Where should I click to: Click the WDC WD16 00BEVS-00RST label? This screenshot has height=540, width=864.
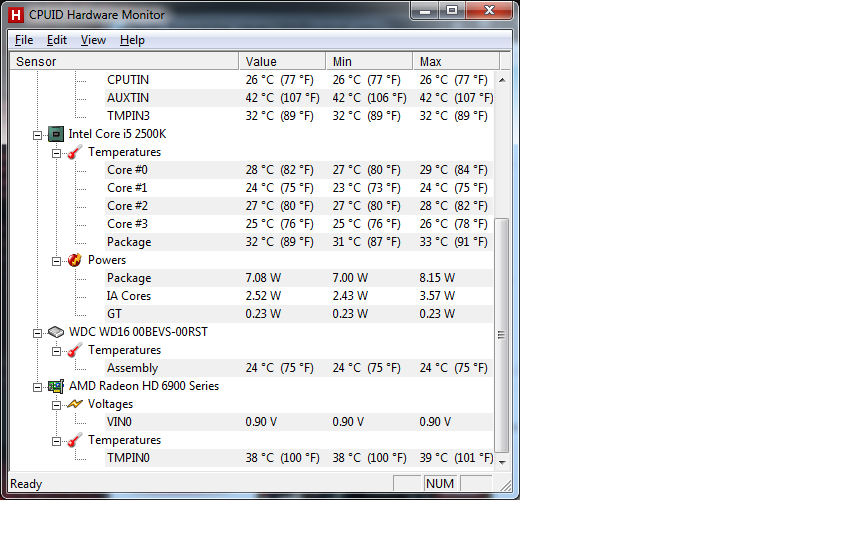(x=138, y=332)
